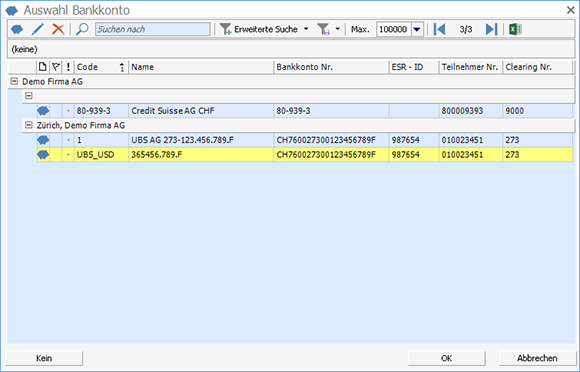Viewport: 580px width, 372px height.
Task: Click the document icon column header
Action: click(43, 67)
